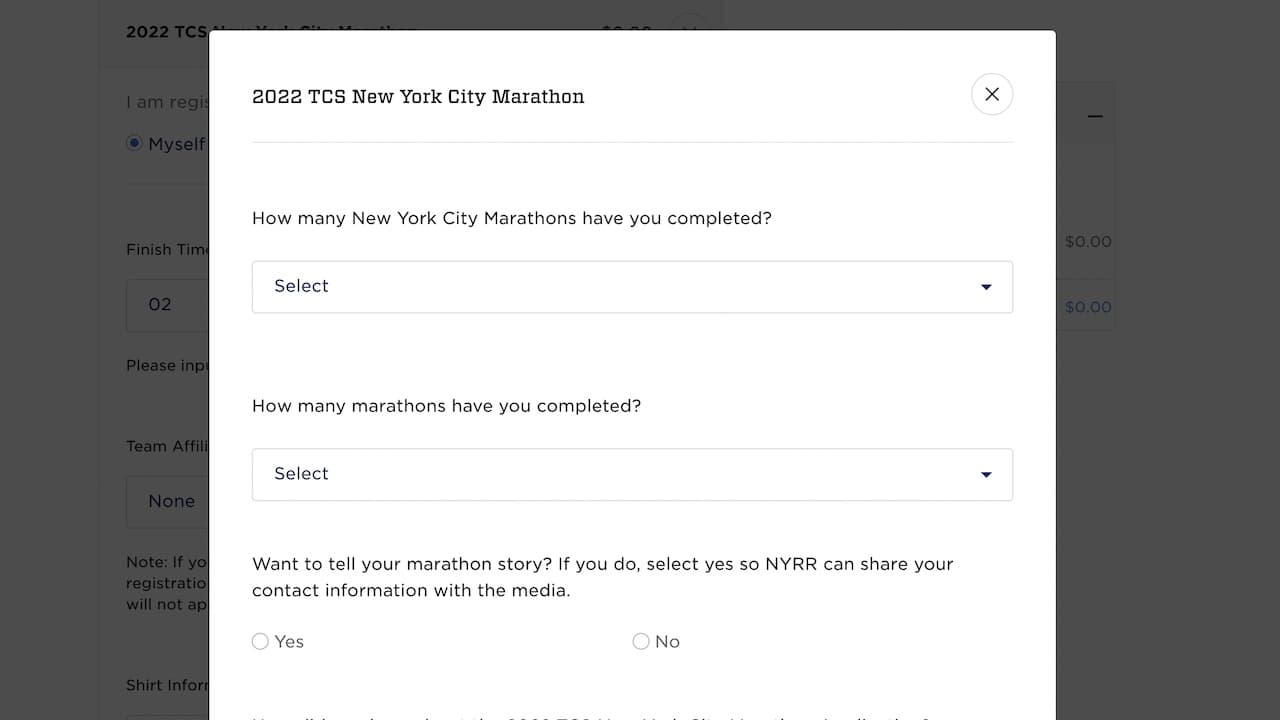This screenshot has height=720, width=1280.
Task: Open the marathons completed dropdown
Action: click(632, 475)
